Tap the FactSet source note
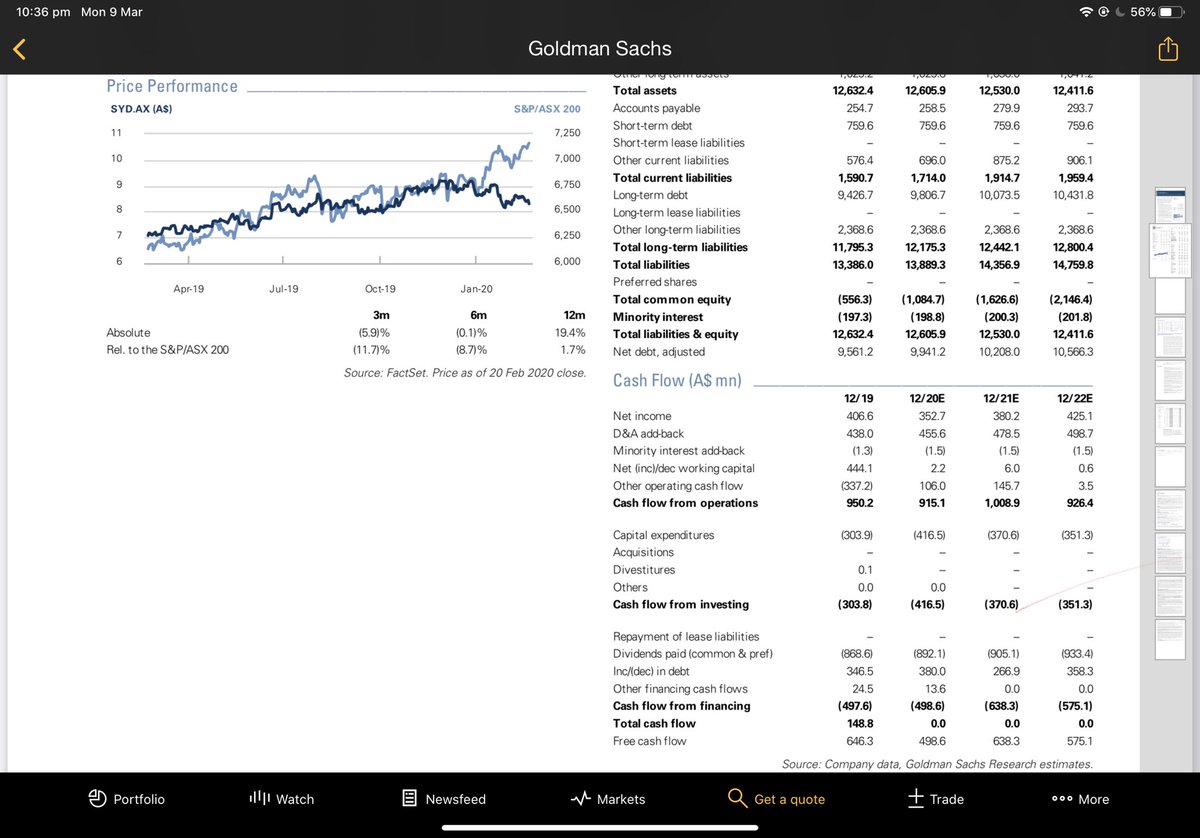Viewport: 1200px width, 838px height. (x=464, y=373)
